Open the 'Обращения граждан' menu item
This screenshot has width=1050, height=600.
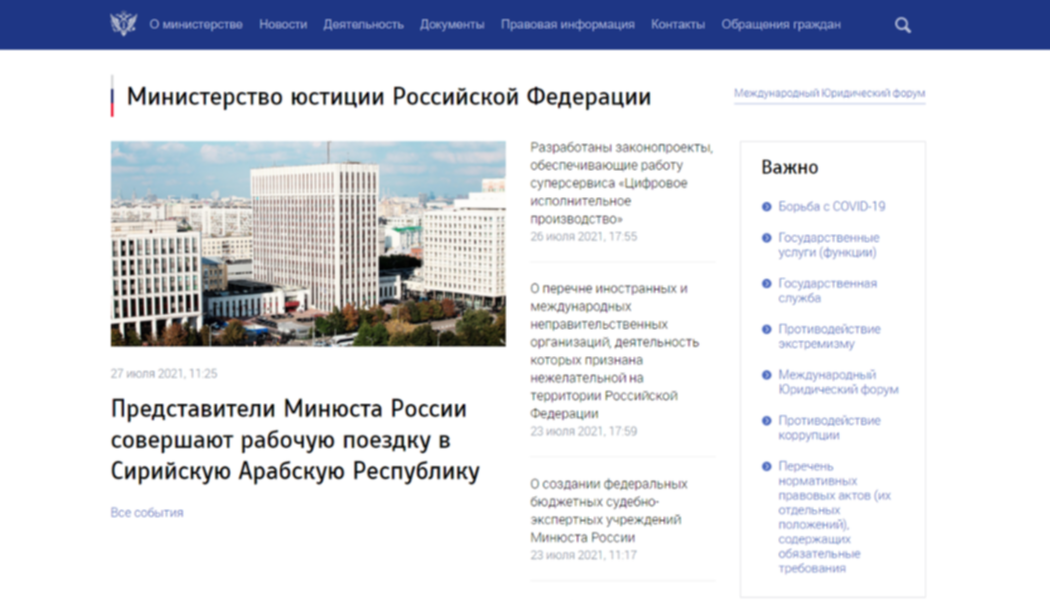point(781,25)
